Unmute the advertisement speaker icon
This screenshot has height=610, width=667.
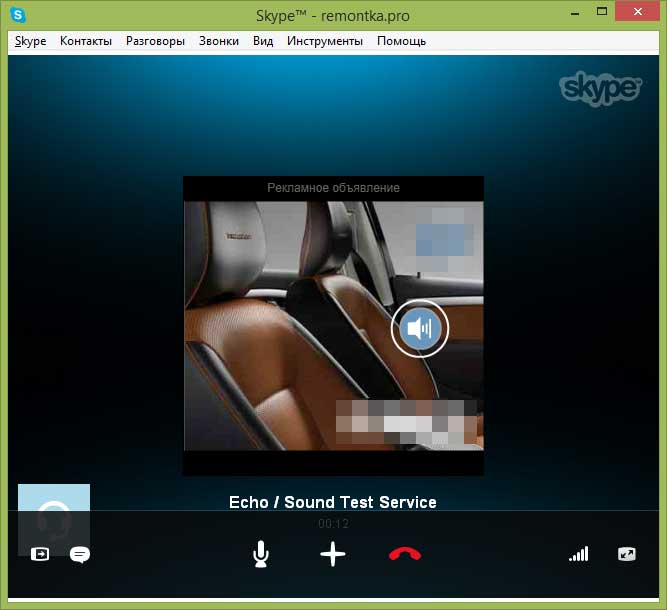tap(420, 328)
